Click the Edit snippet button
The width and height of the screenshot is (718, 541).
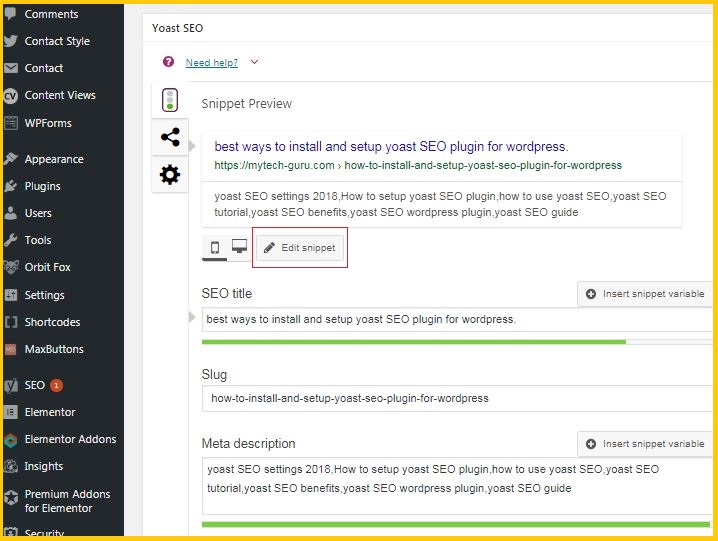pos(300,248)
